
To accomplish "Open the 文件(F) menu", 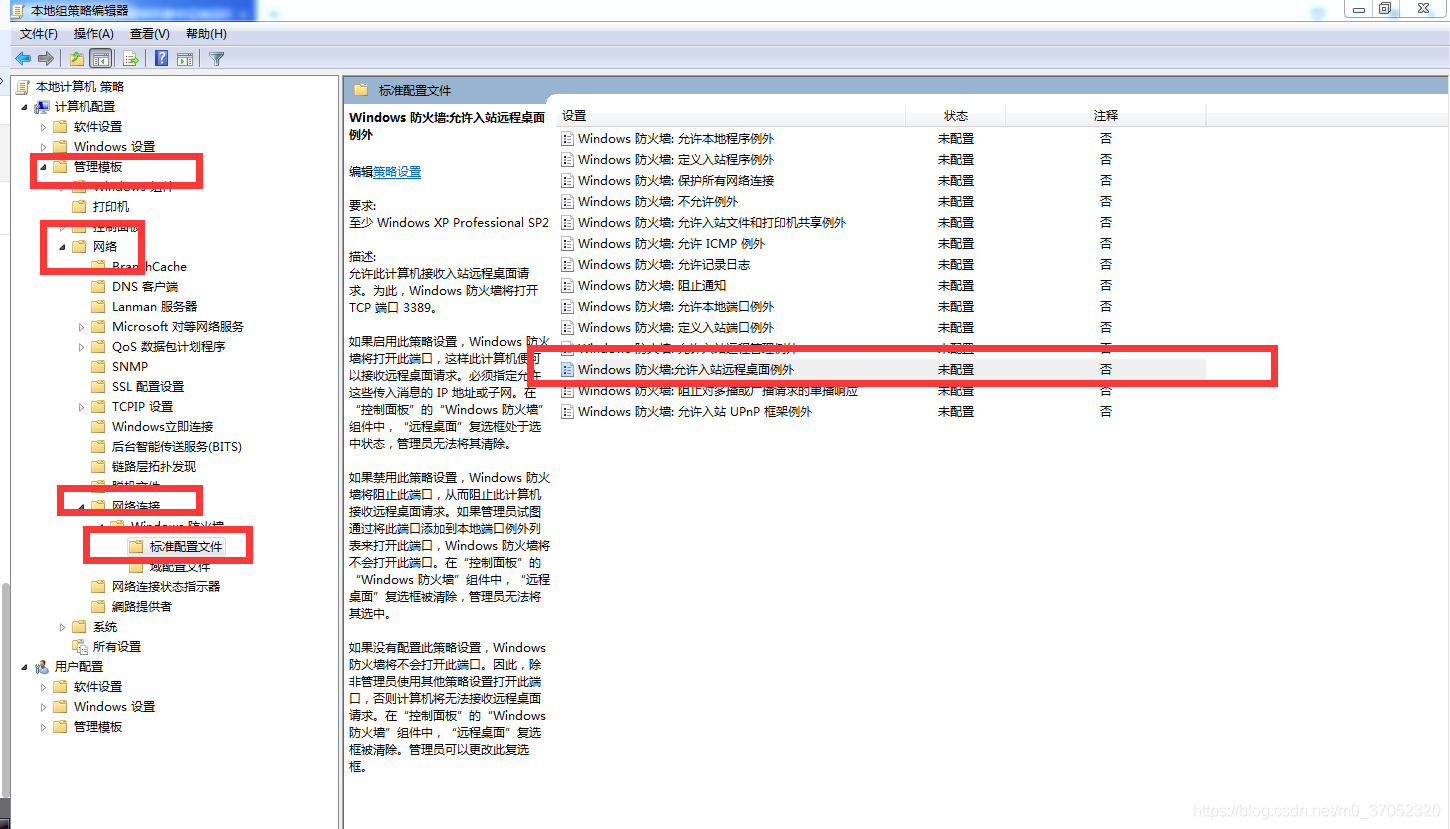I will (39, 34).
